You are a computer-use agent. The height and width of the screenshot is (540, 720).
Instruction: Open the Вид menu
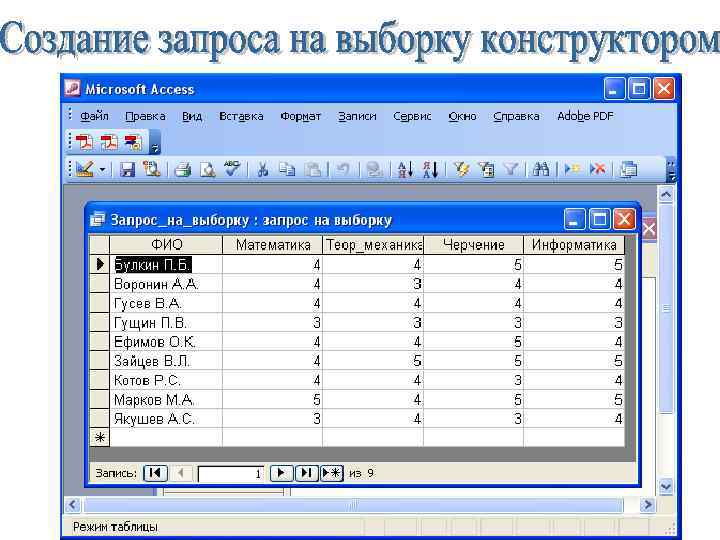click(x=192, y=116)
